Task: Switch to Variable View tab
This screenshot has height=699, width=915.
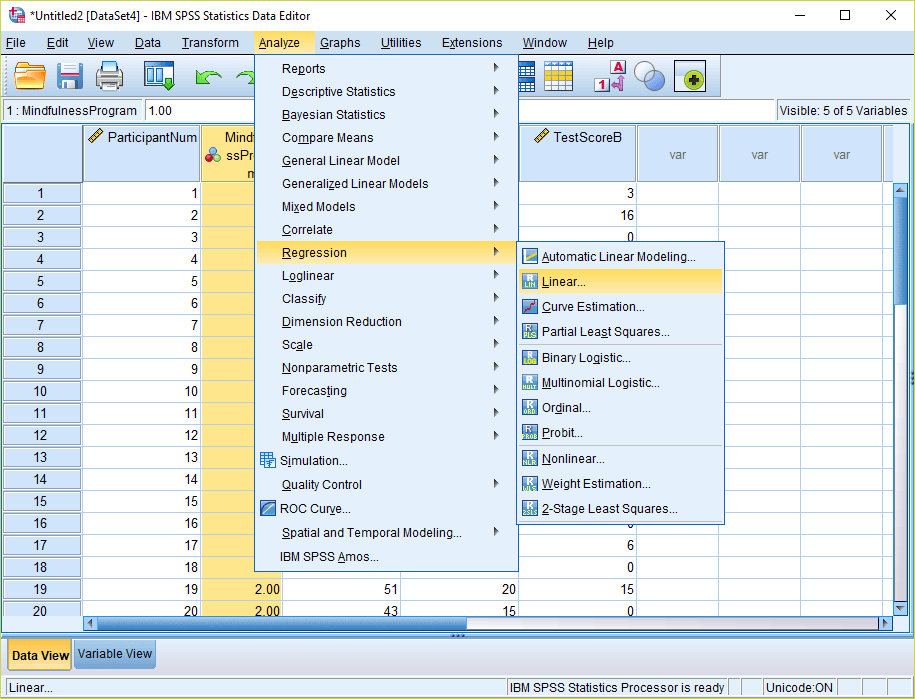Action: tap(115, 654)
